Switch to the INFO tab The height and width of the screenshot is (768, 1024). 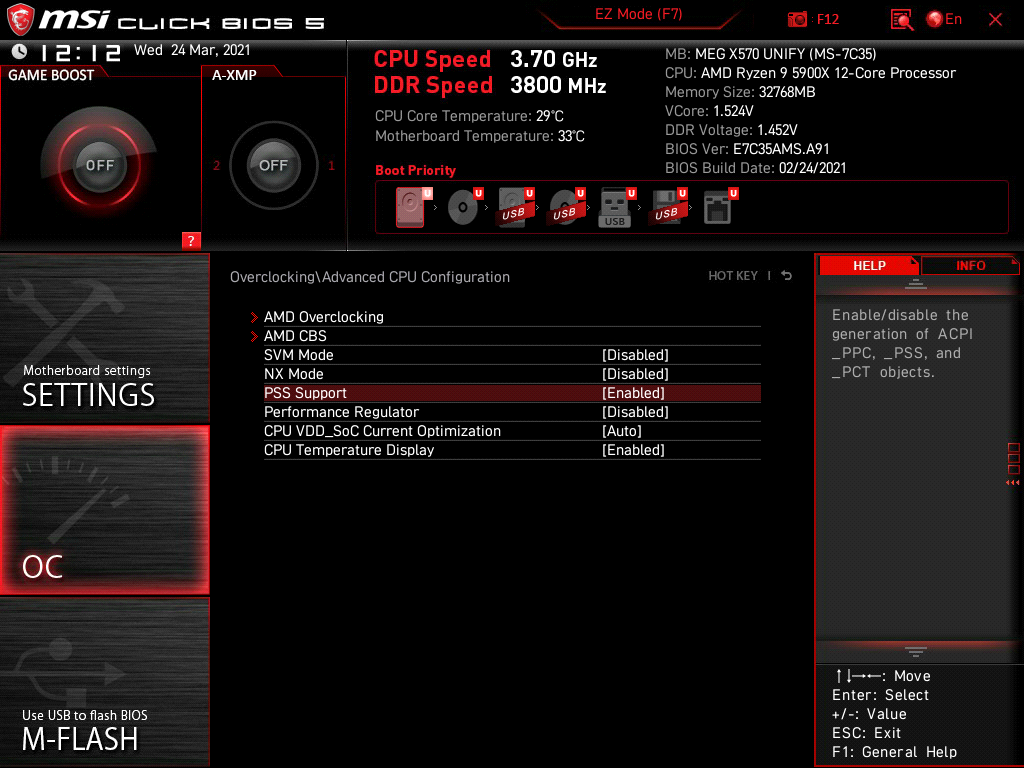tap(970, 265)
